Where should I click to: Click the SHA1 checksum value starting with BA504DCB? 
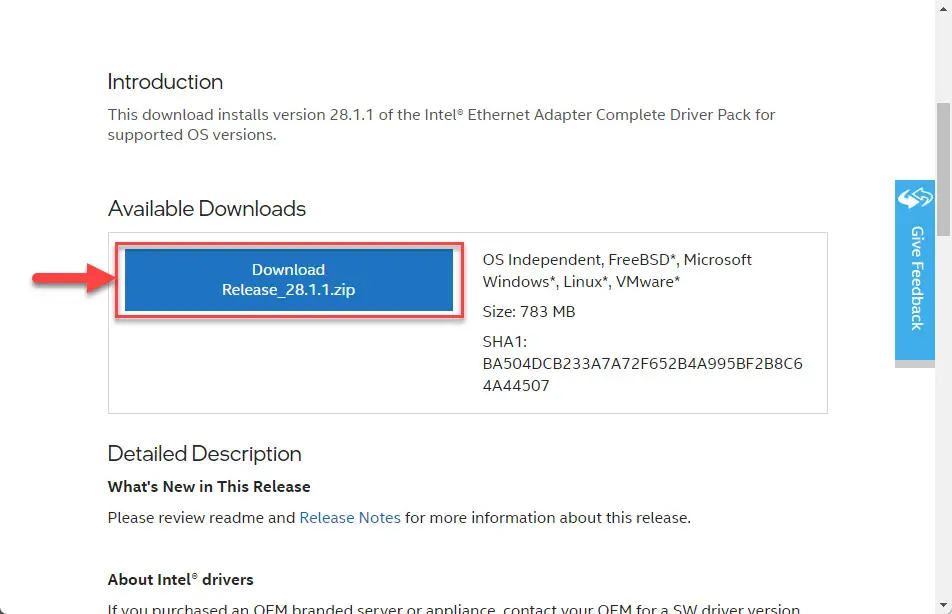(x=642, y=374)
